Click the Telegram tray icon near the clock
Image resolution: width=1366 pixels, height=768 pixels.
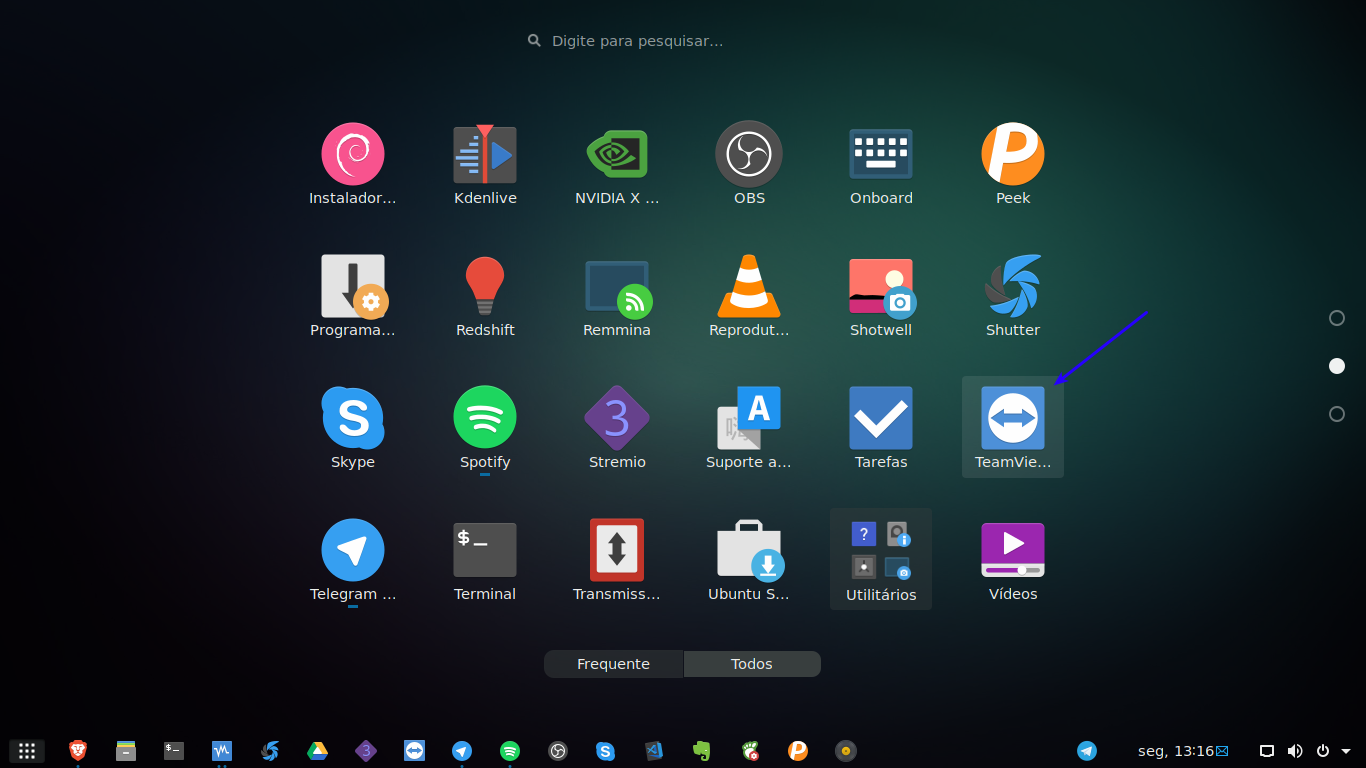[x=1087, y=751]
